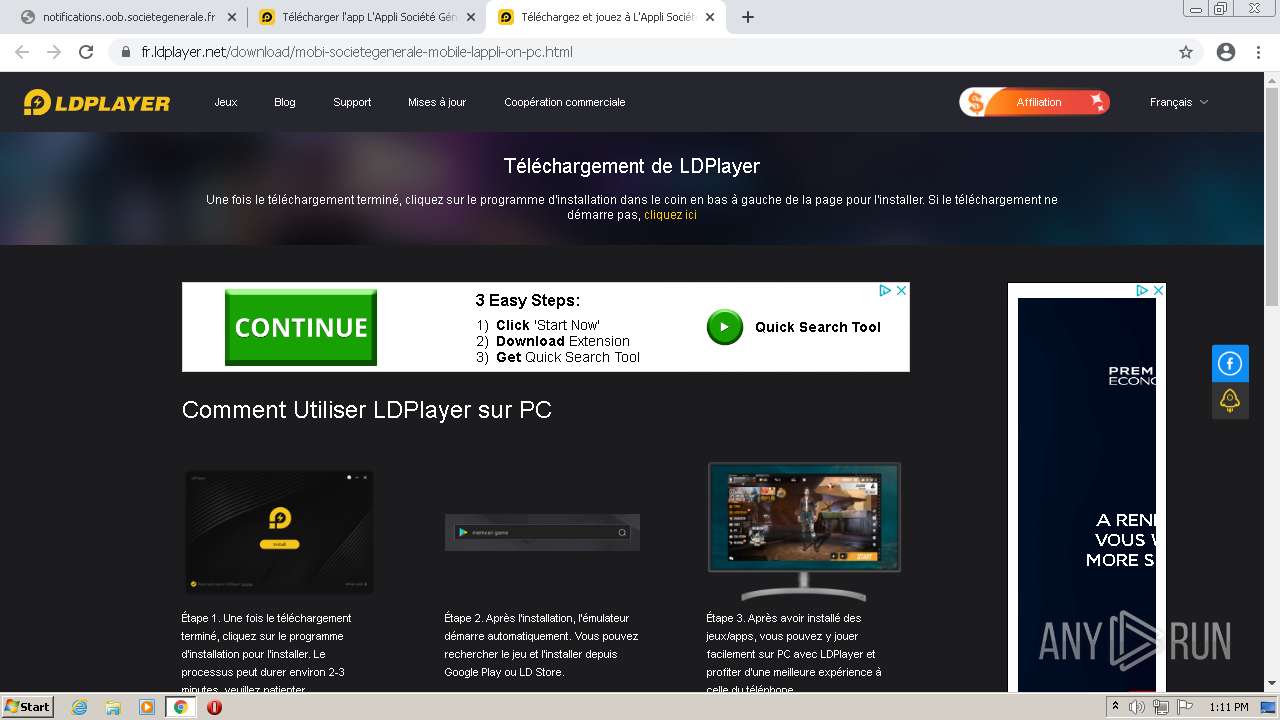This screenshot has width=1280, height=720.
Task: Click 'Téléchargement de LDPlayer' heading
Action: (x=632, y=166)
